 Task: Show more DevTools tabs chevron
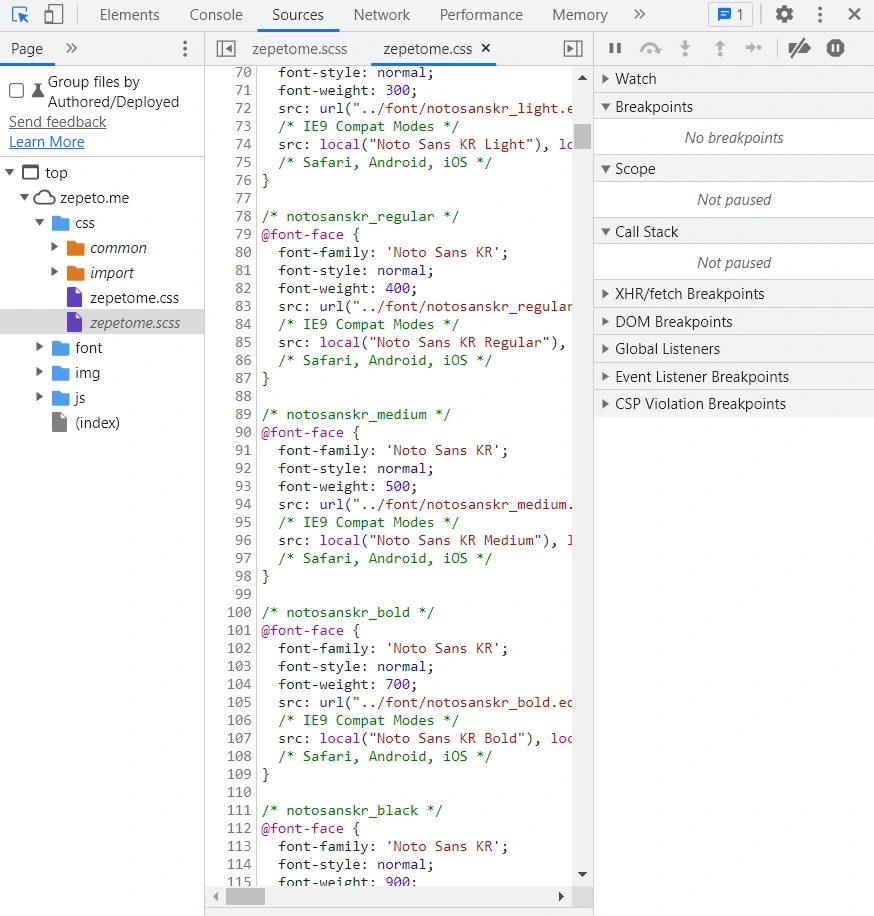coord(640,15)
